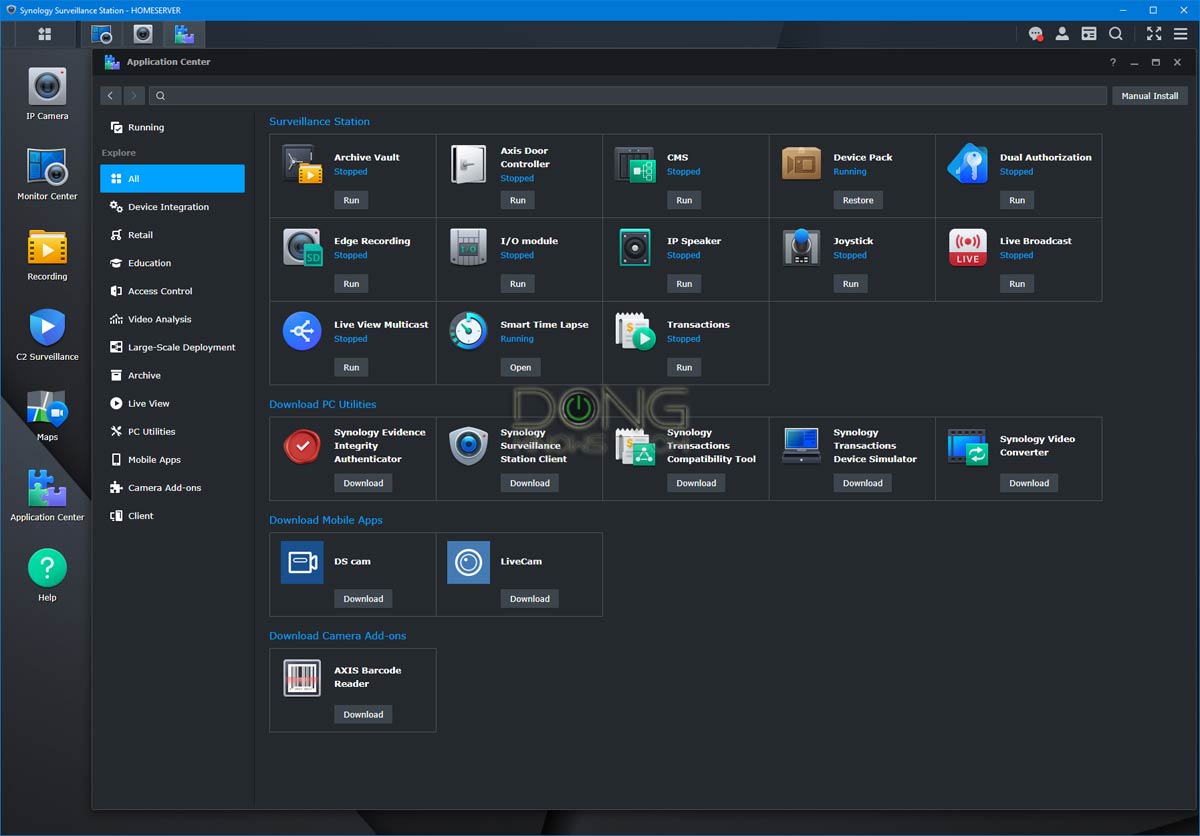Select All category in sidebar
This screenshot has height=836, width=1200.
tap(172, 179)
